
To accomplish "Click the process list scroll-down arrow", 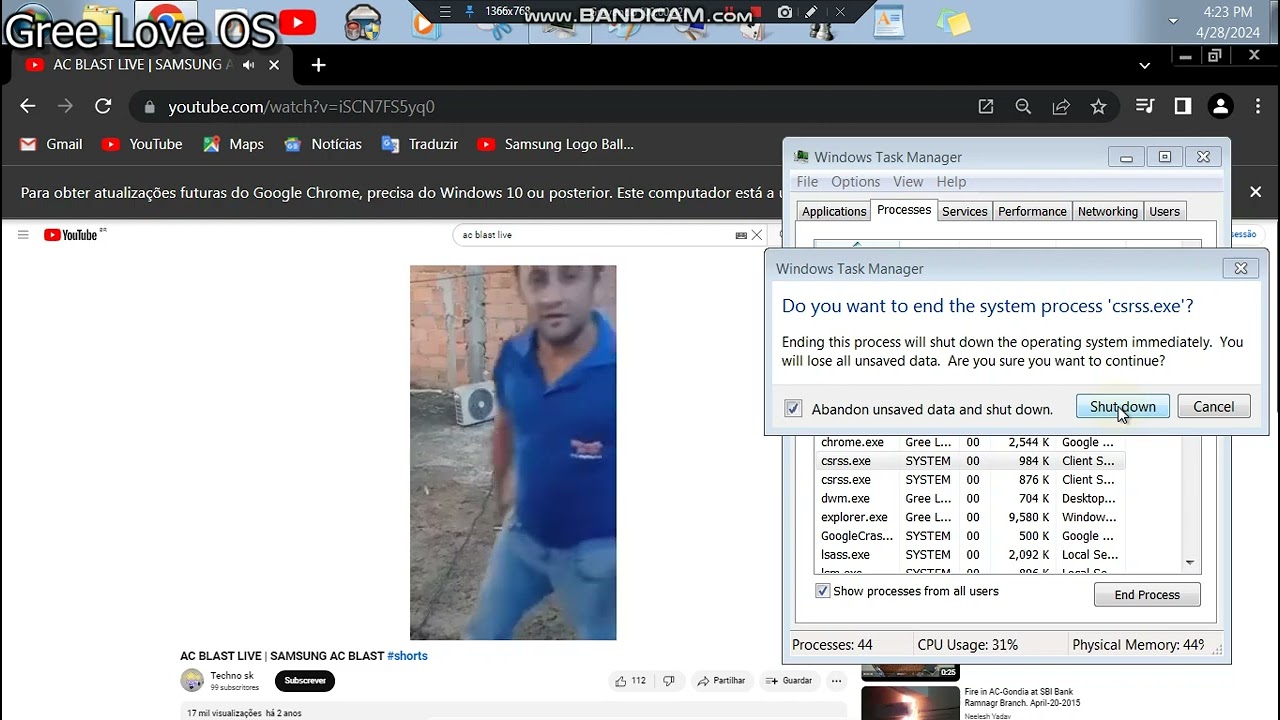I will click(x=1190, y=563).
